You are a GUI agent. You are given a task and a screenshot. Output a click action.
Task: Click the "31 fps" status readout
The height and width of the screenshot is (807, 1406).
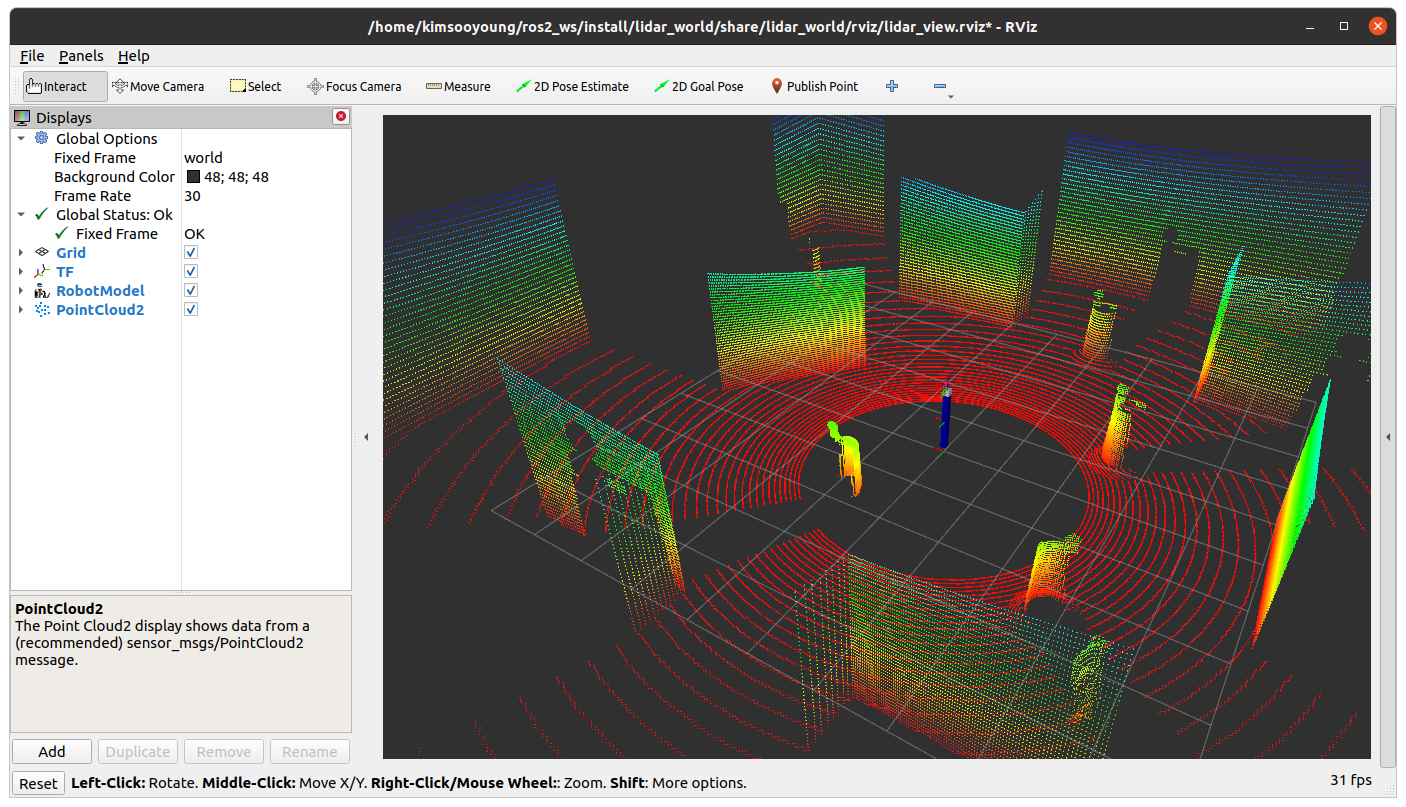1351,780
